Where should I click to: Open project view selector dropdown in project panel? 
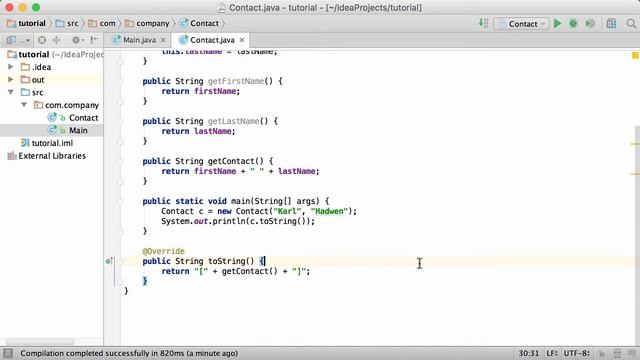pos(18,40)
